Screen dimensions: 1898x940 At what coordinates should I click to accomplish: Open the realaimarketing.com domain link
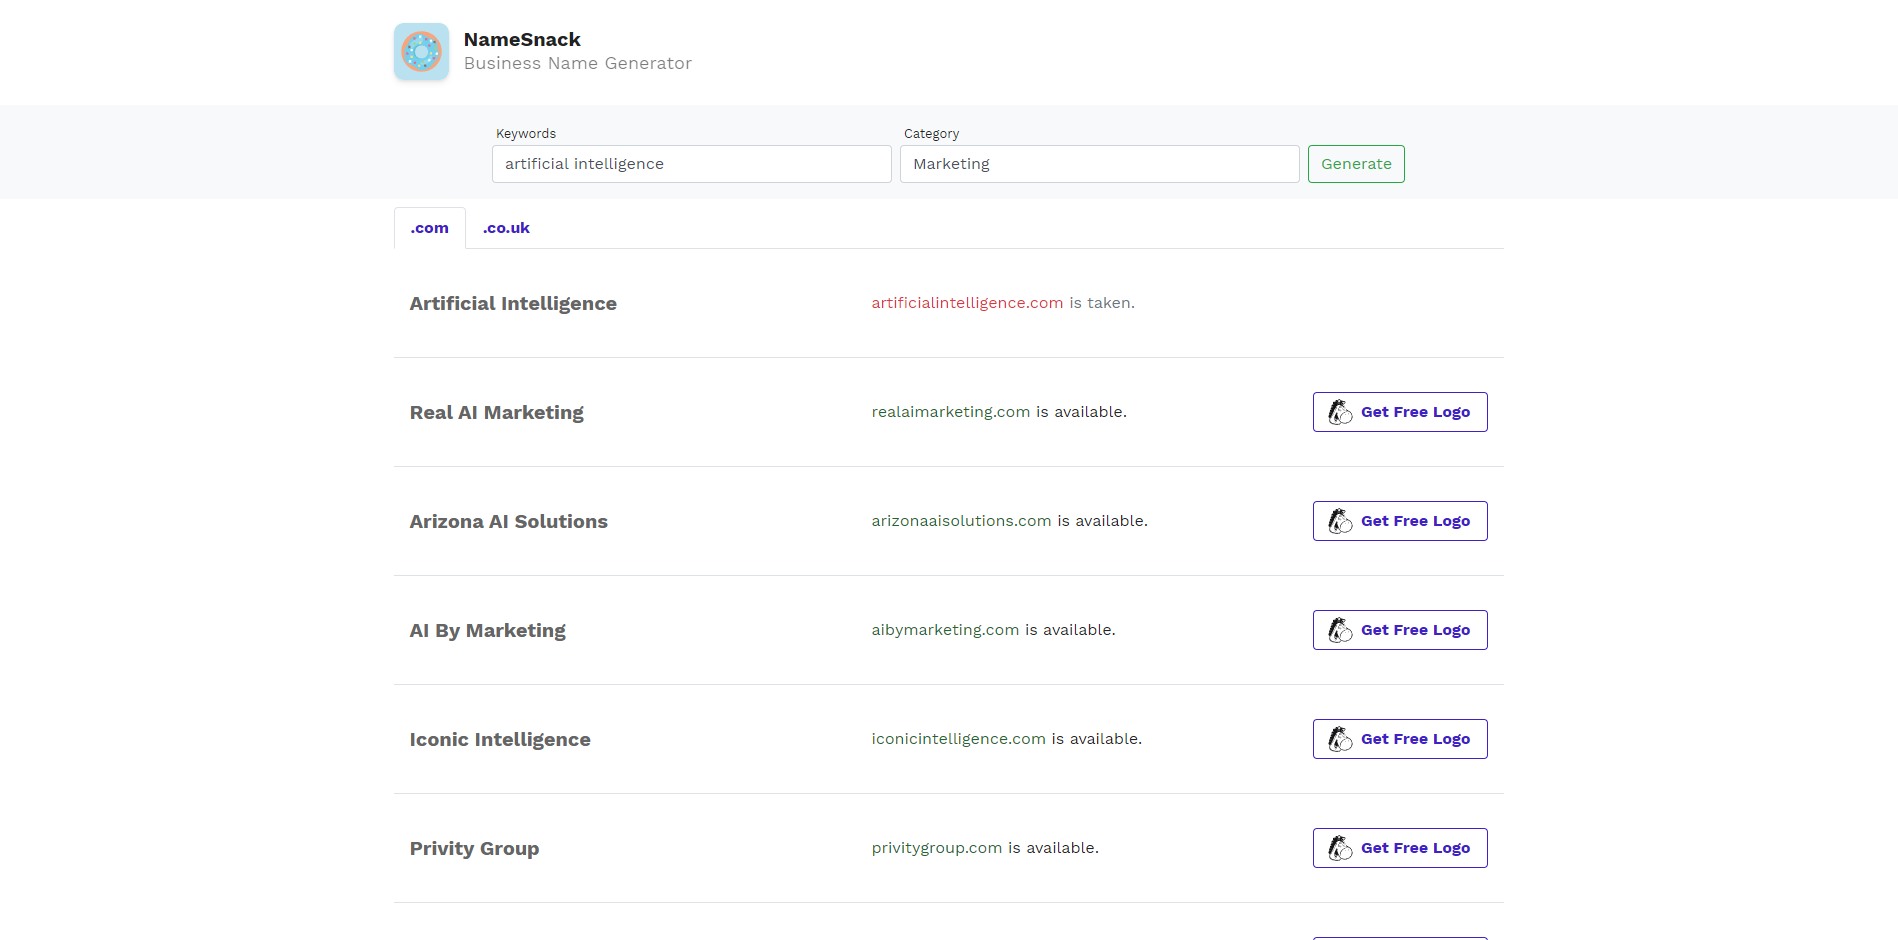[950, 412]
